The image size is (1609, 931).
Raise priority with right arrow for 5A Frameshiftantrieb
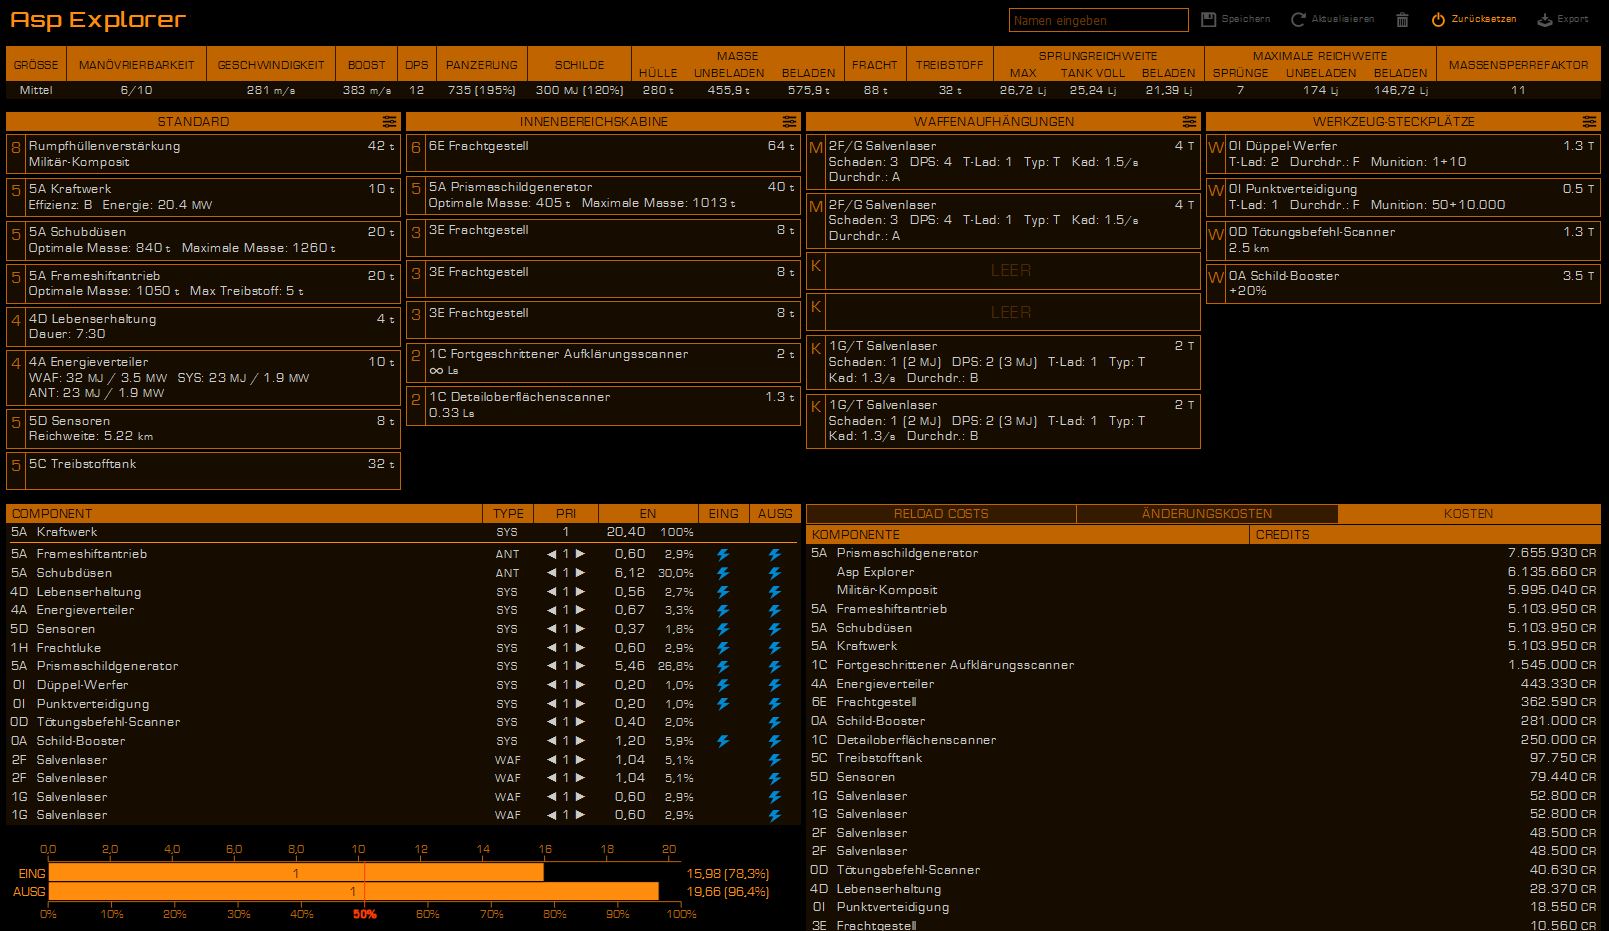[x=580, y=554]
